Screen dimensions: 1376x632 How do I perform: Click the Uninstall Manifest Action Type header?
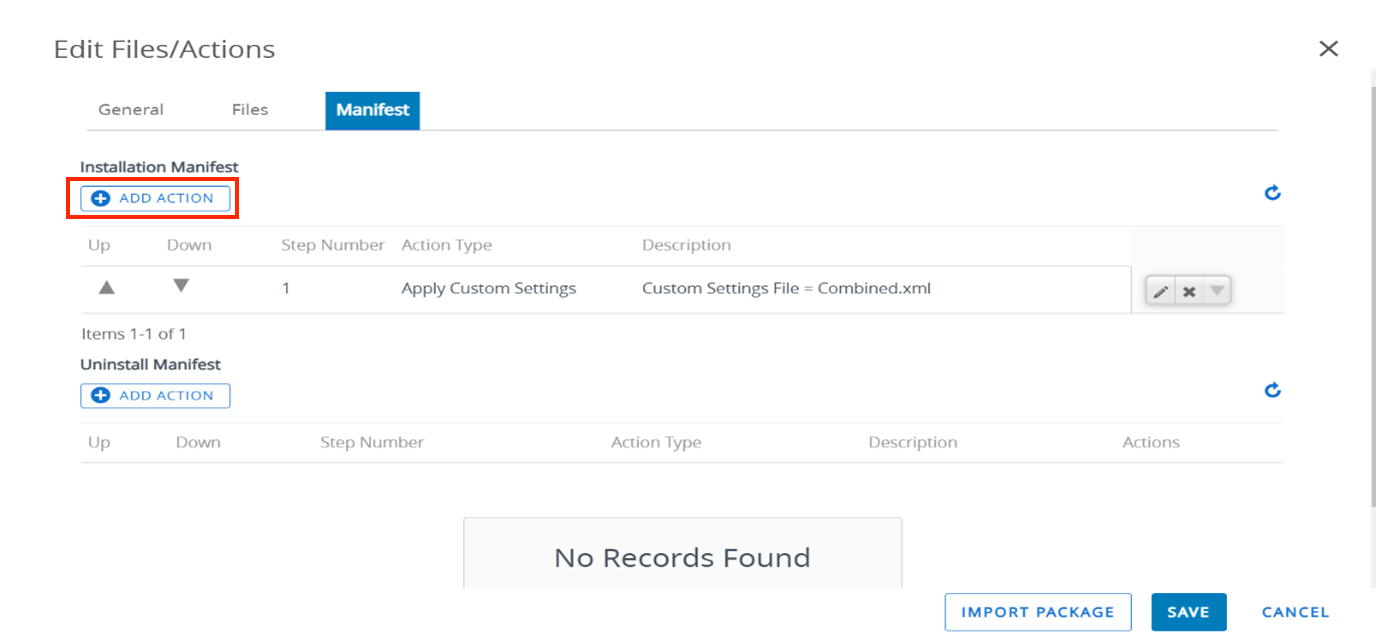click(656, 442)
